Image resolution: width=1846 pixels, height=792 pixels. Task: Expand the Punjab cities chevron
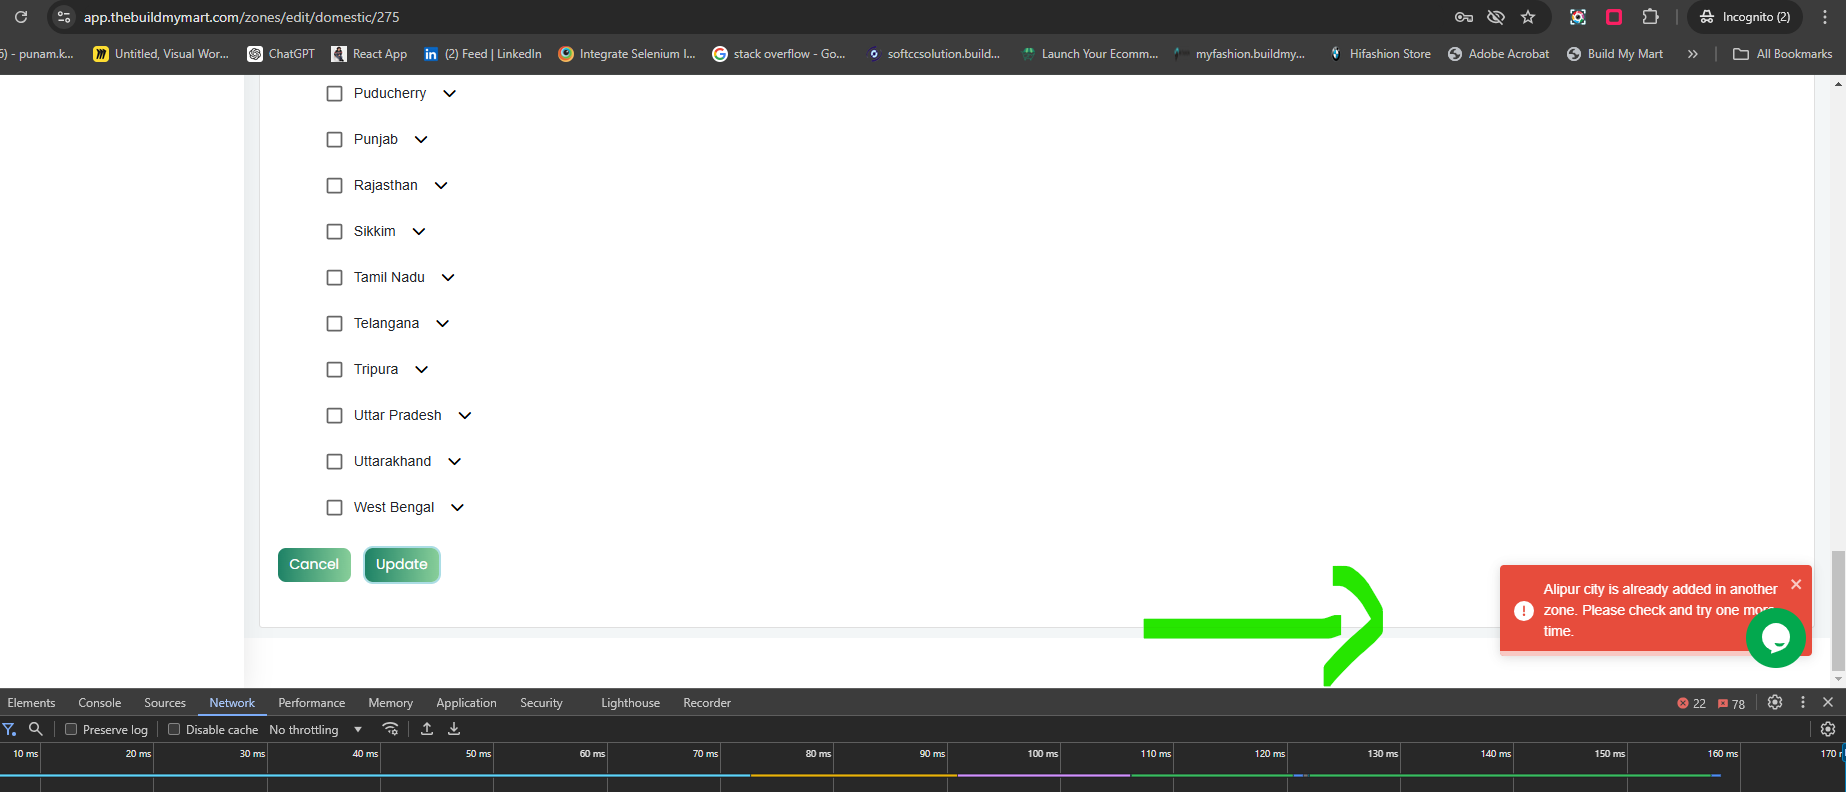421,139
